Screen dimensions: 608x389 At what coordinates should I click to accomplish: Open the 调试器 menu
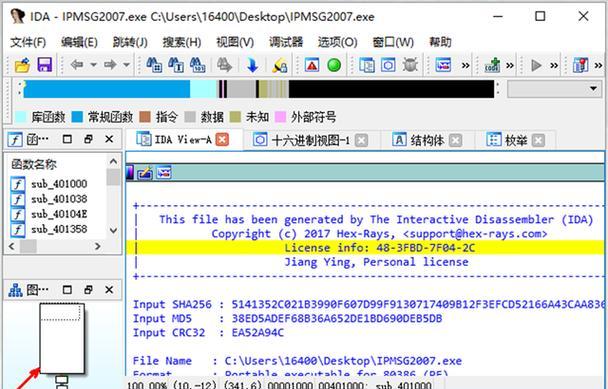(286, 42)
